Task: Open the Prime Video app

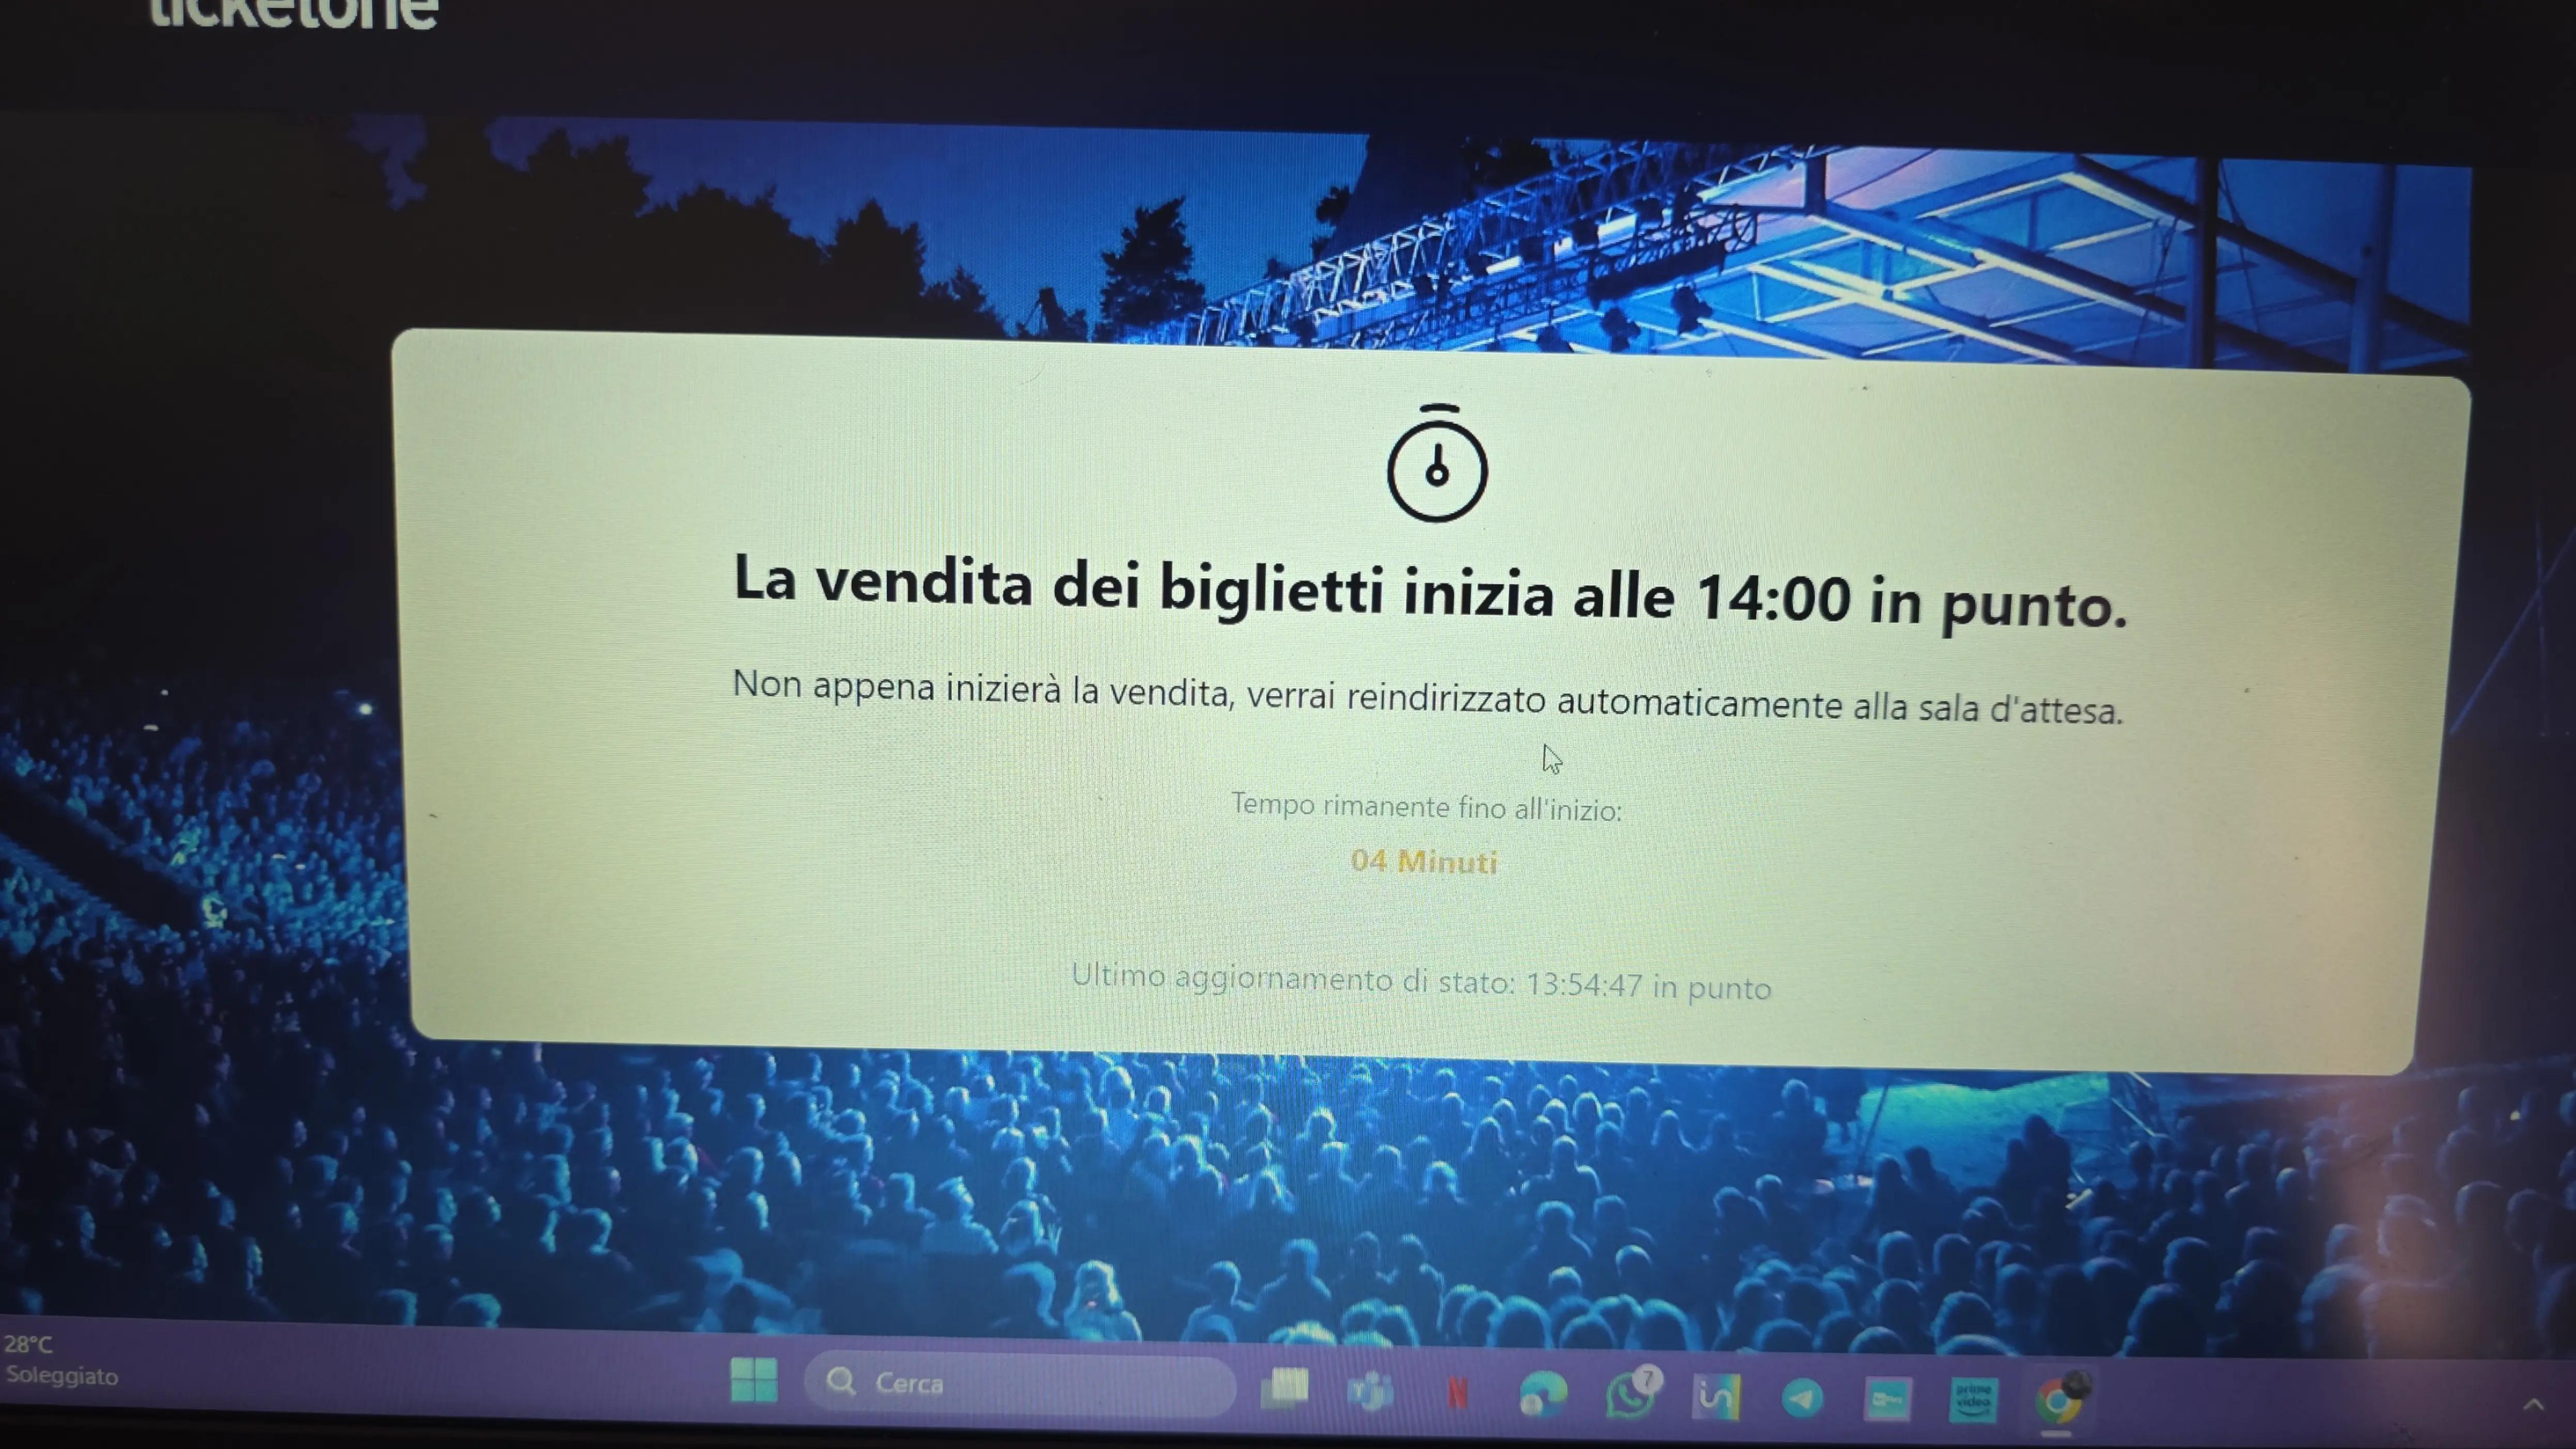Action: coord(1973,1399)
